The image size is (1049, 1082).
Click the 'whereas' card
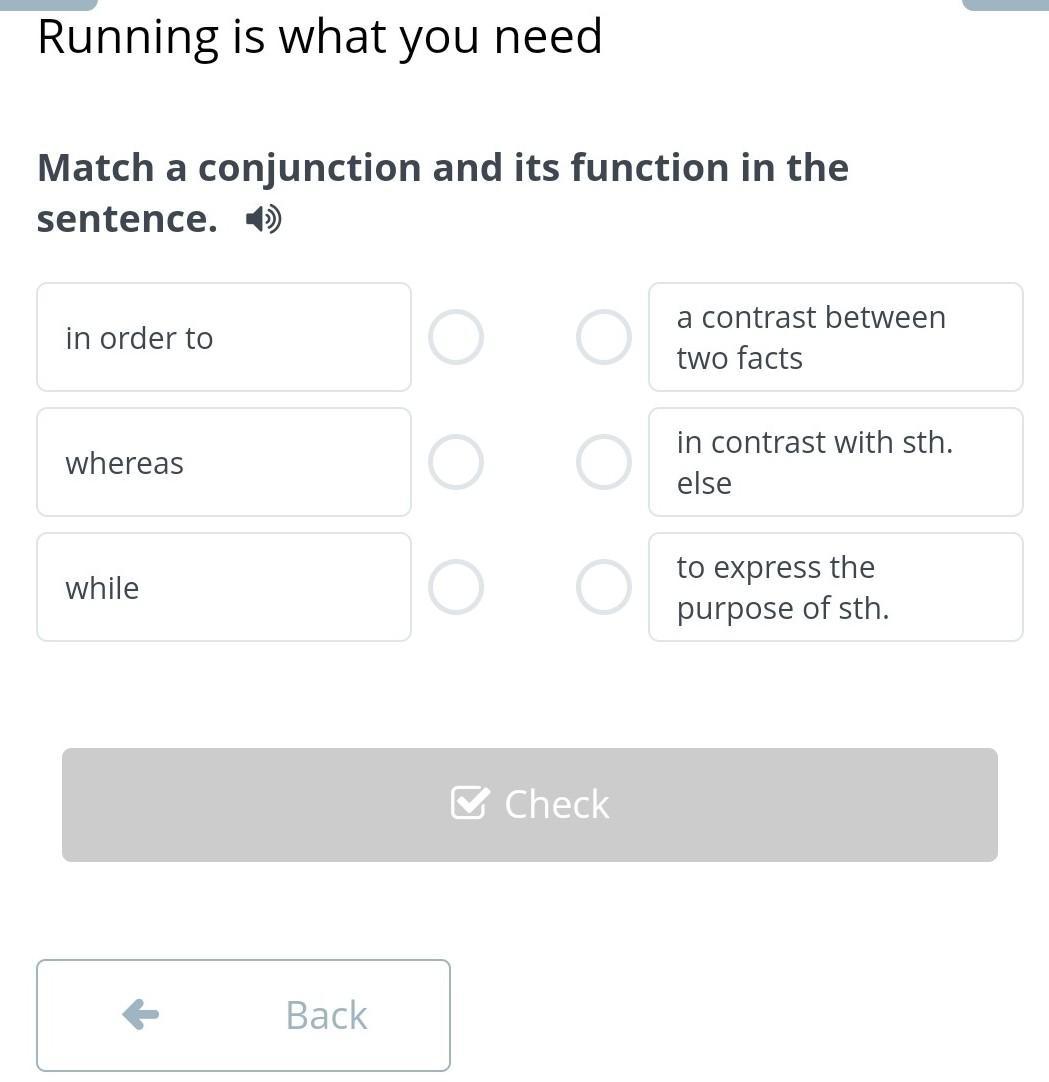click(x=224, y=462)
